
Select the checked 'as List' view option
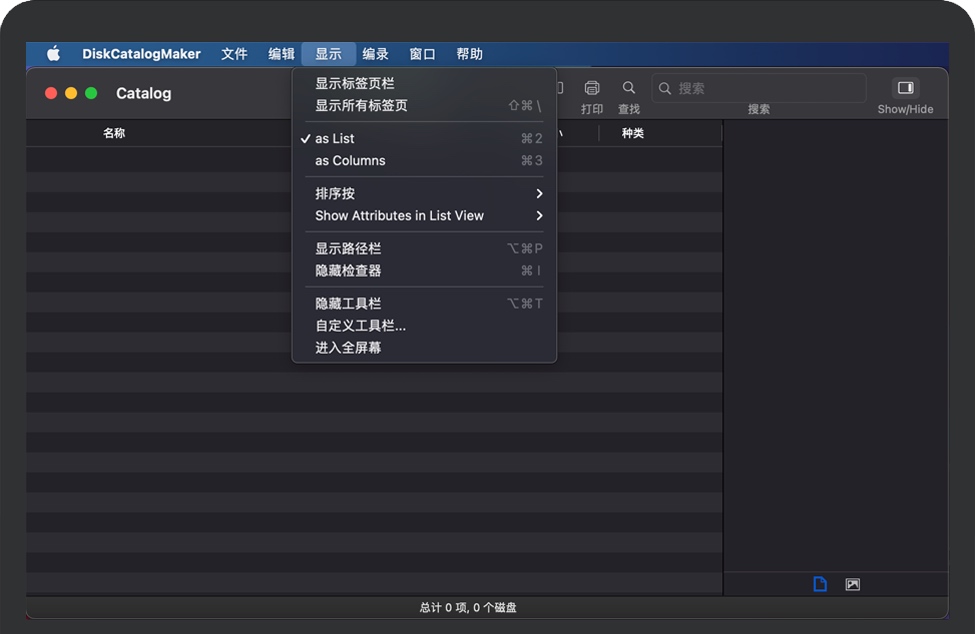(x=335, y=139)
